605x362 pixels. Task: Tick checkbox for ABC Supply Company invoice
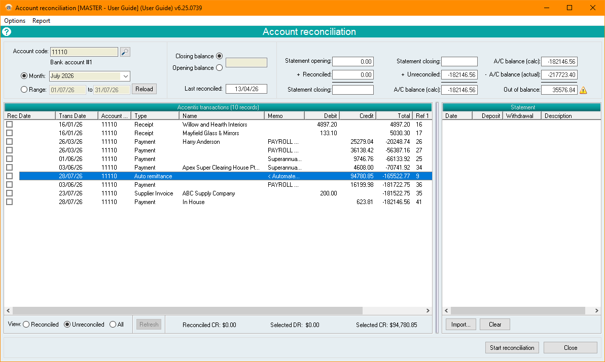click(x=9, y=193)
